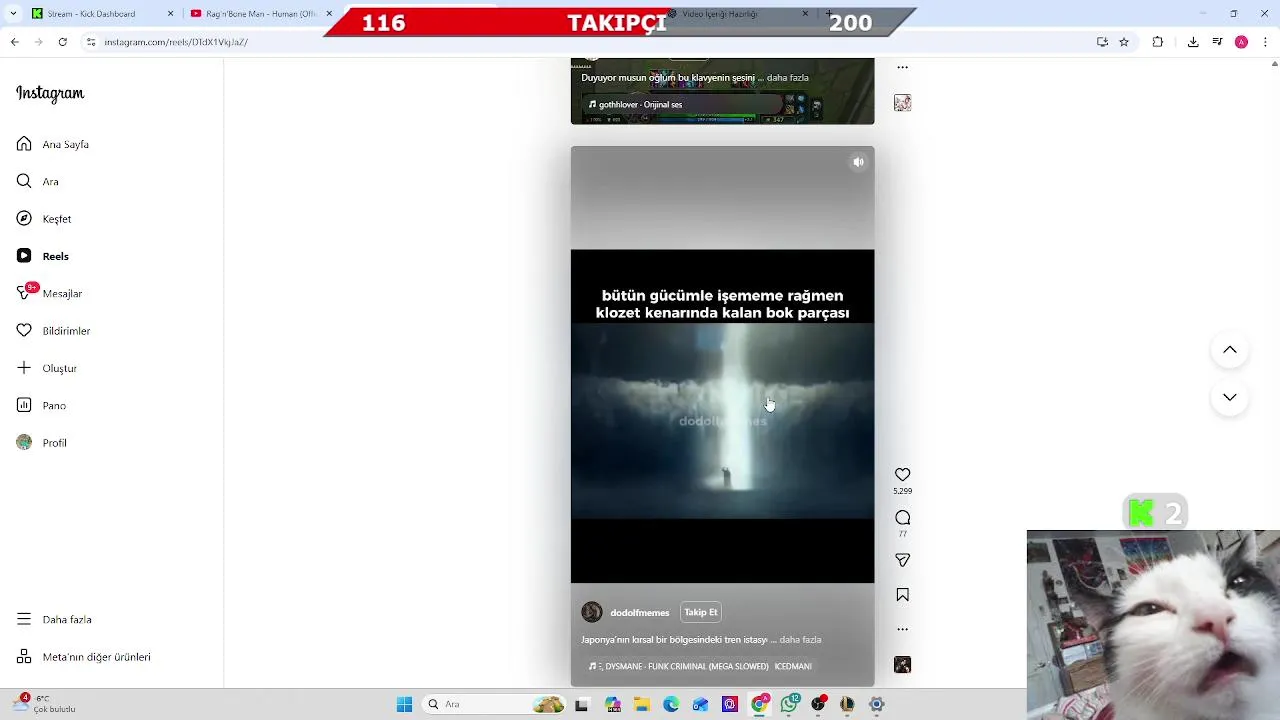
Task: Bookmark this page with star icon
Action: (x=1124, y=42)
